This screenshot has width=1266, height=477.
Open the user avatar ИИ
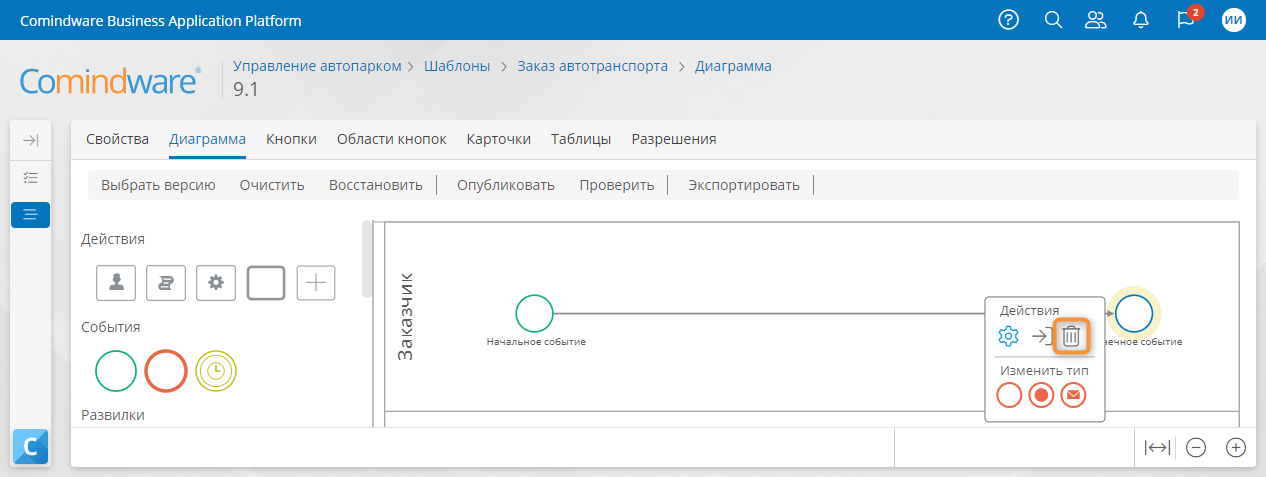click(x=1234, y=20)
